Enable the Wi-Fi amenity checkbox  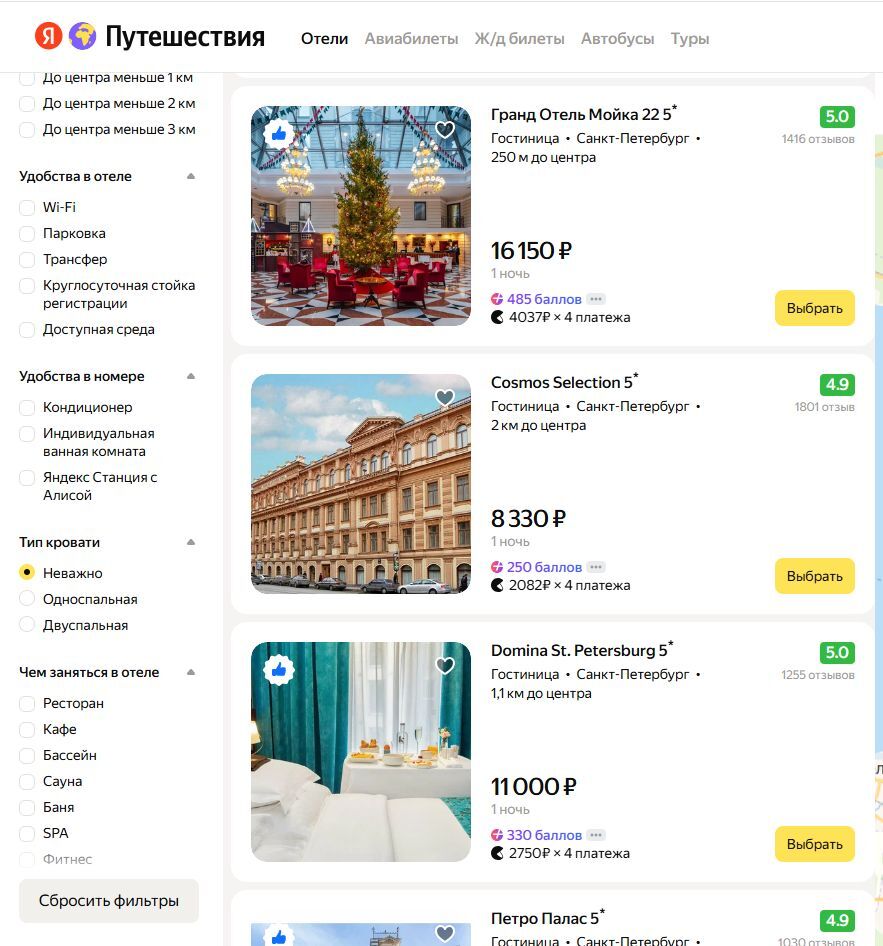click(x=27, y=208)
